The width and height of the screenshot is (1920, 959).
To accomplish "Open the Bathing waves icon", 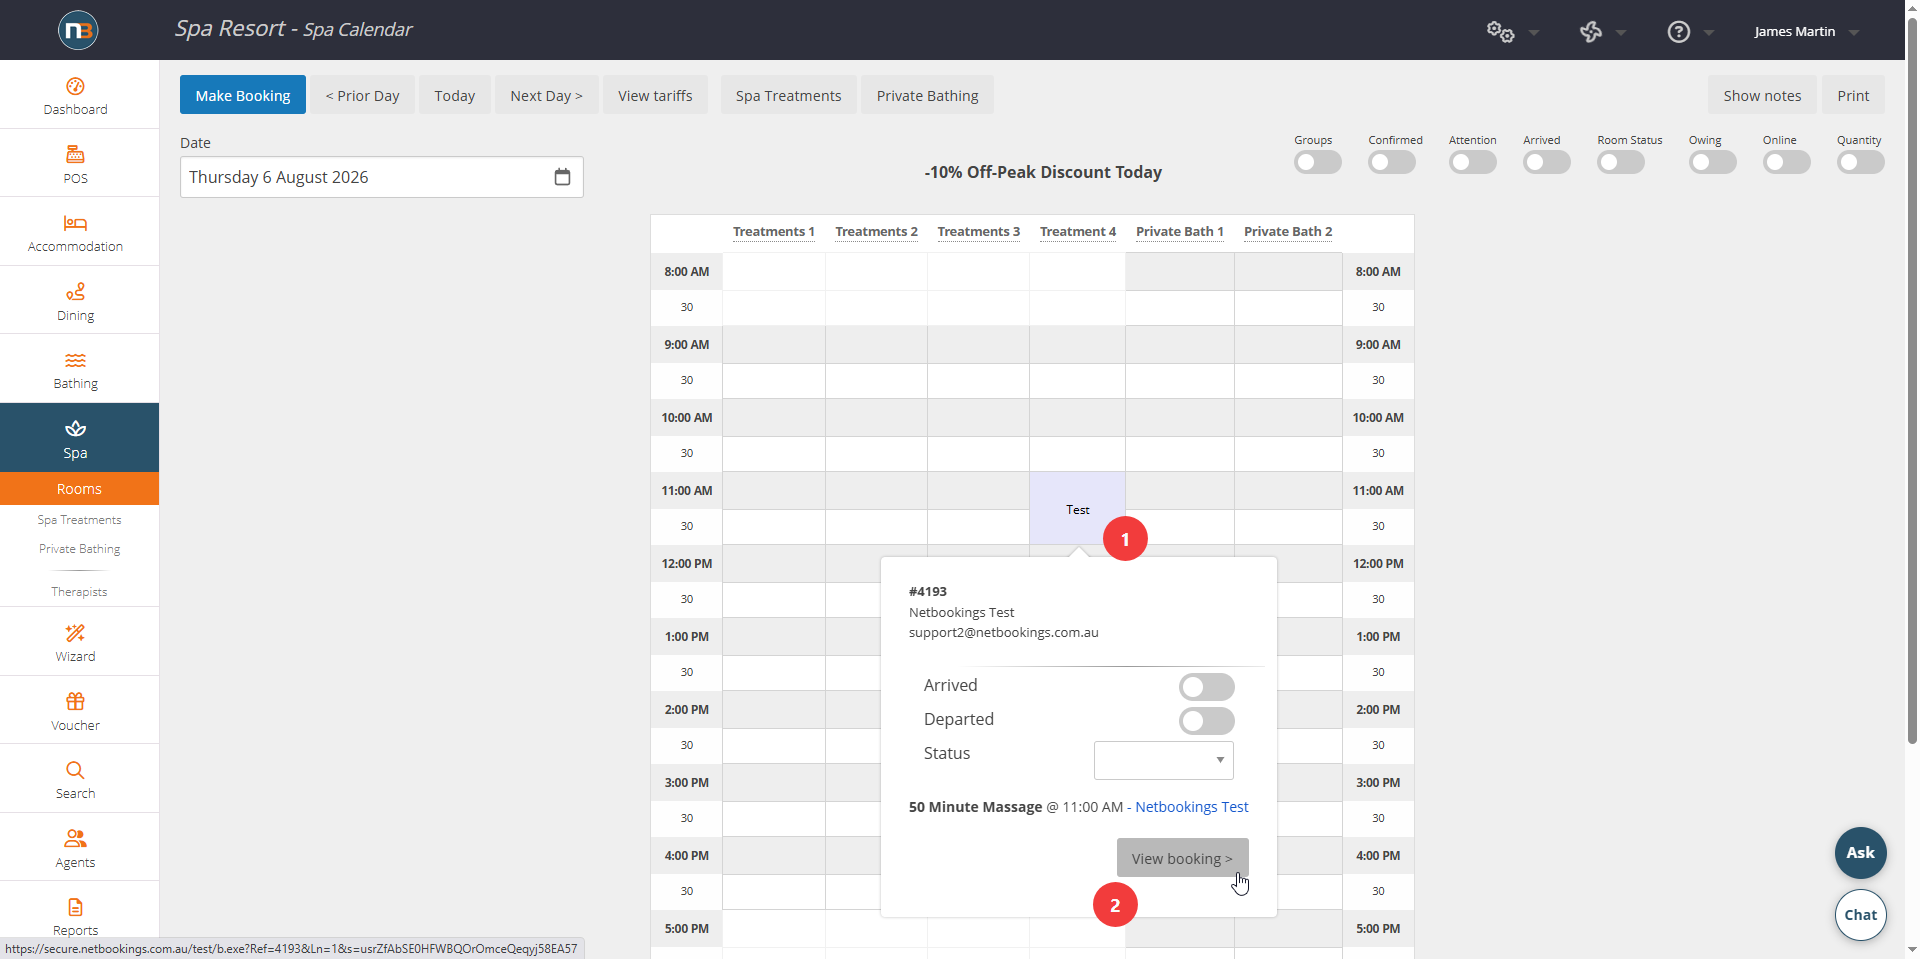I will [x=75, y=360].
